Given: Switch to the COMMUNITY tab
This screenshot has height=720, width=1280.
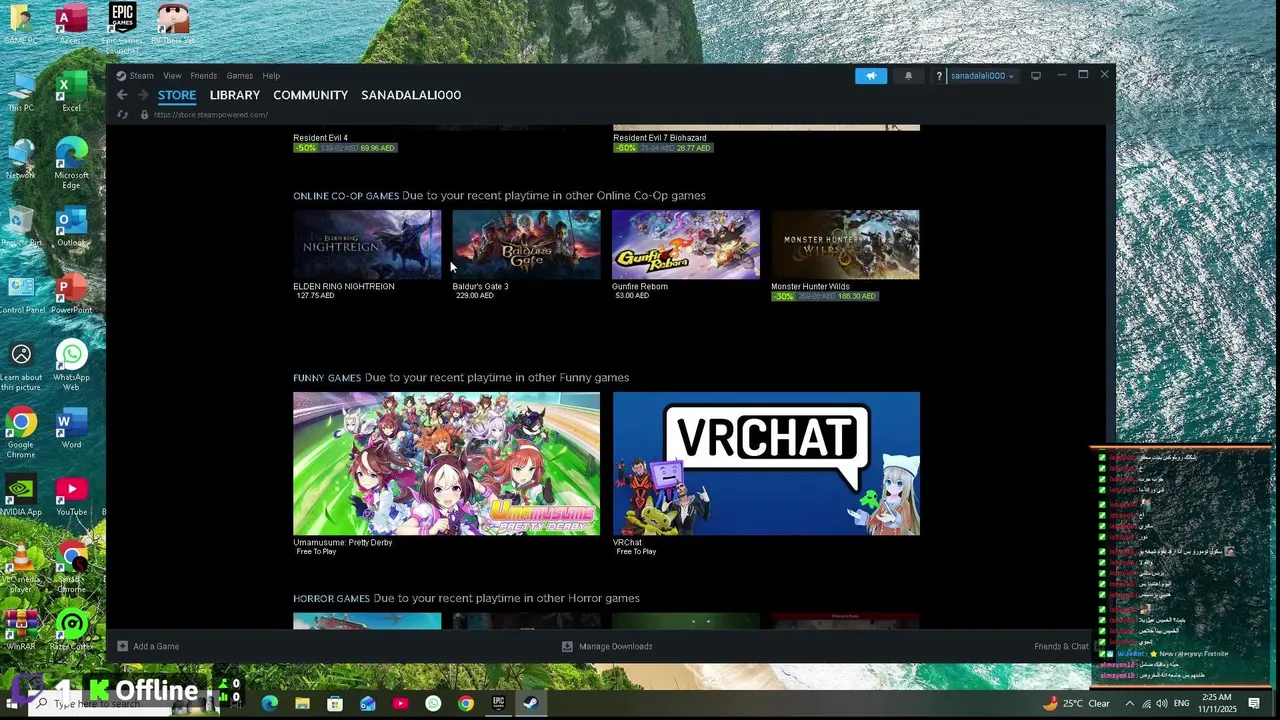Looking at the screenshot, I should pos(311,95).
